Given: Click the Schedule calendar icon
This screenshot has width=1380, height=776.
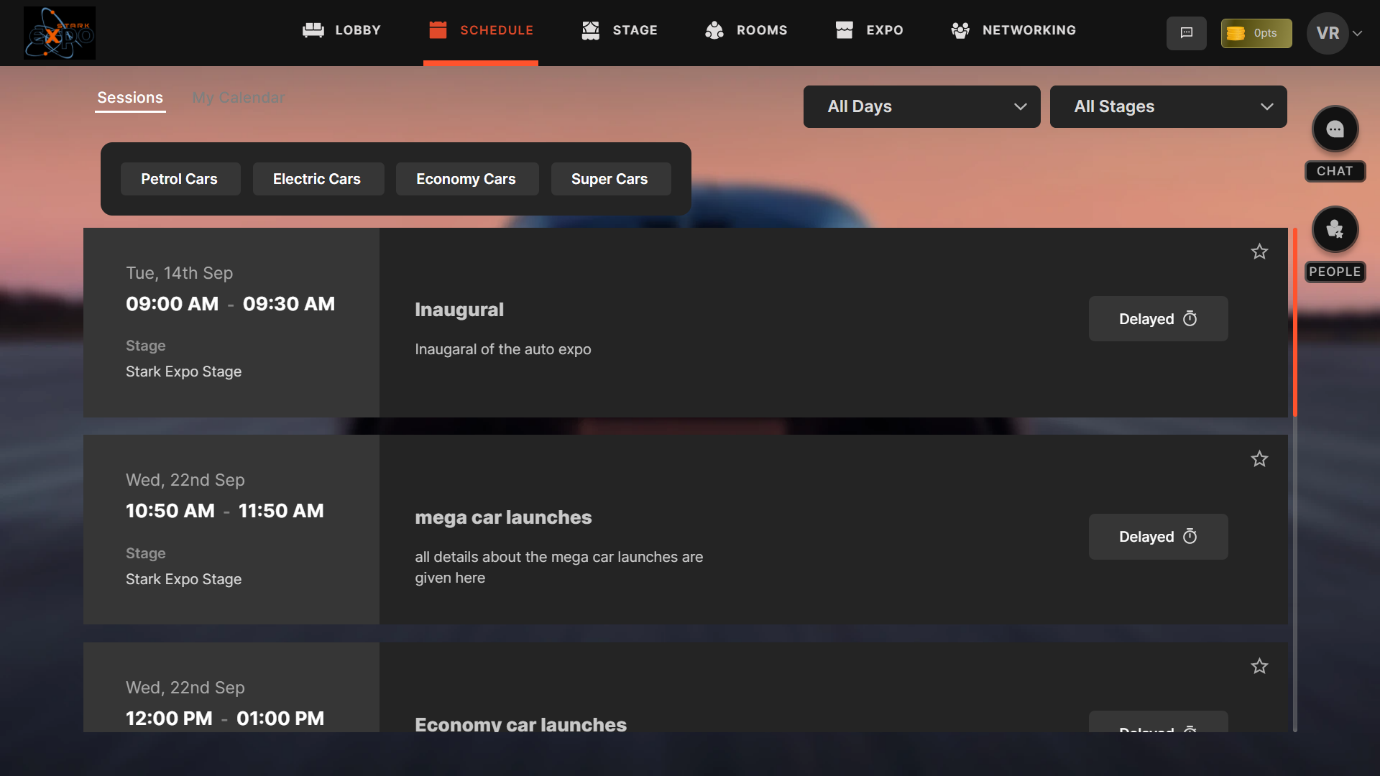Looking at the screenshot, I should click(x=438, y=30).
